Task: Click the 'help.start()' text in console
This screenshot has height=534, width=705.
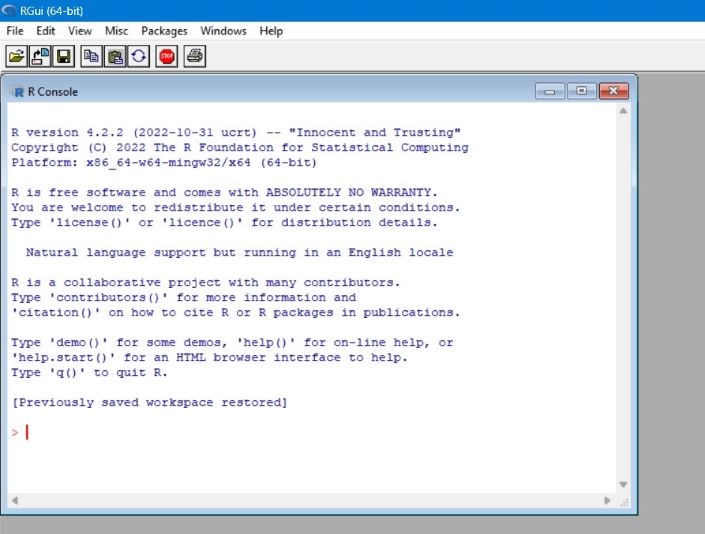Action: click(x=63, y=357)
